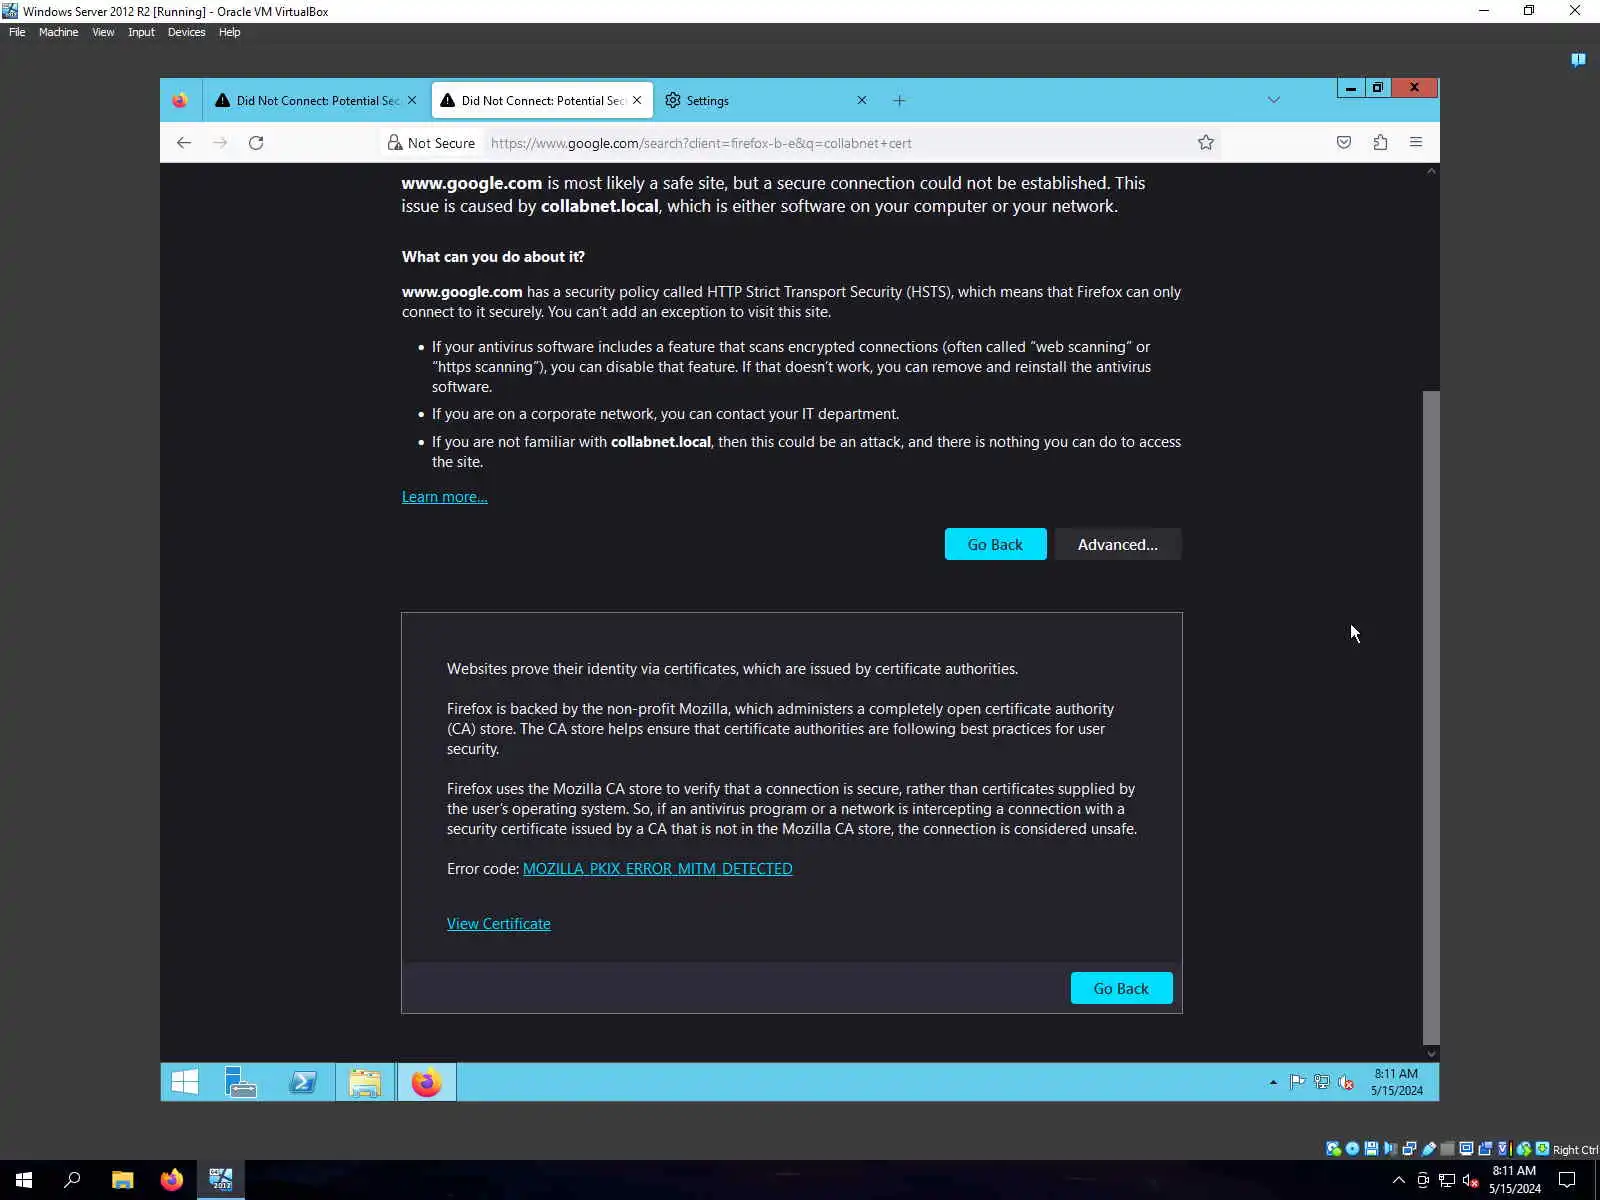
Task: Open guest Windows Start button
Action: 185,1082
